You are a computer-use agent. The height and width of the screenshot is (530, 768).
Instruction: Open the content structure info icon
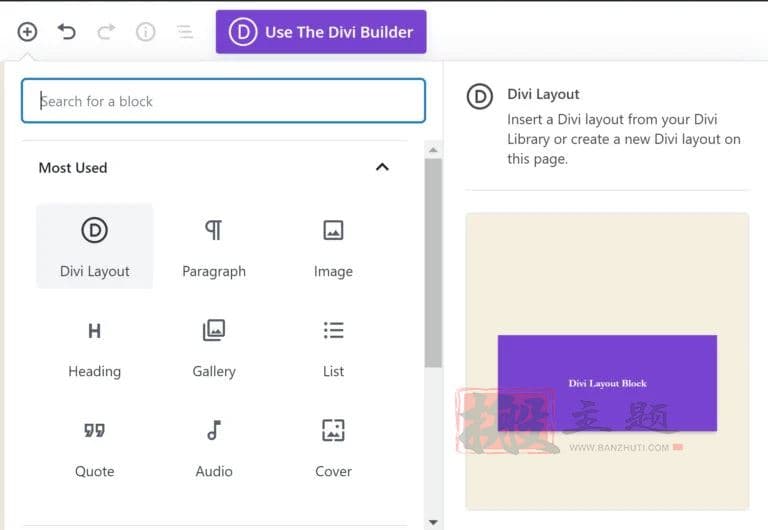pyautogui.click(x=145, y=32)
